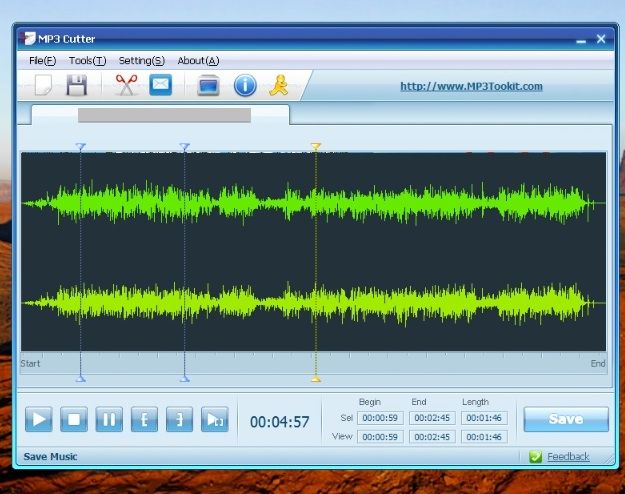
Task: Open the About menu
Action: click(198, 61)
